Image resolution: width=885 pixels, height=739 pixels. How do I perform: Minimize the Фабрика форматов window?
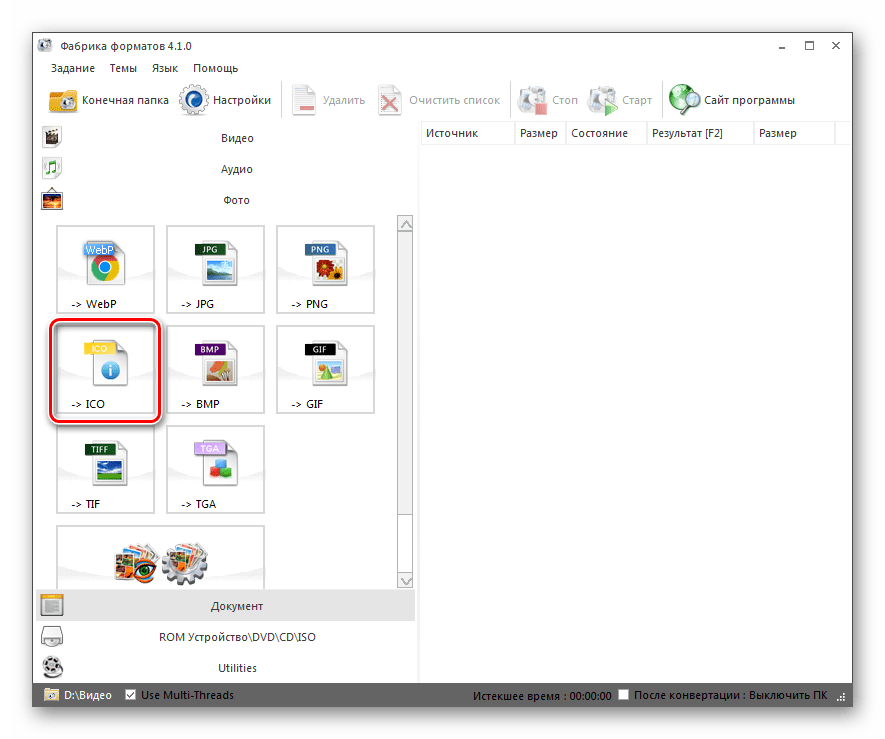point(782,46)
